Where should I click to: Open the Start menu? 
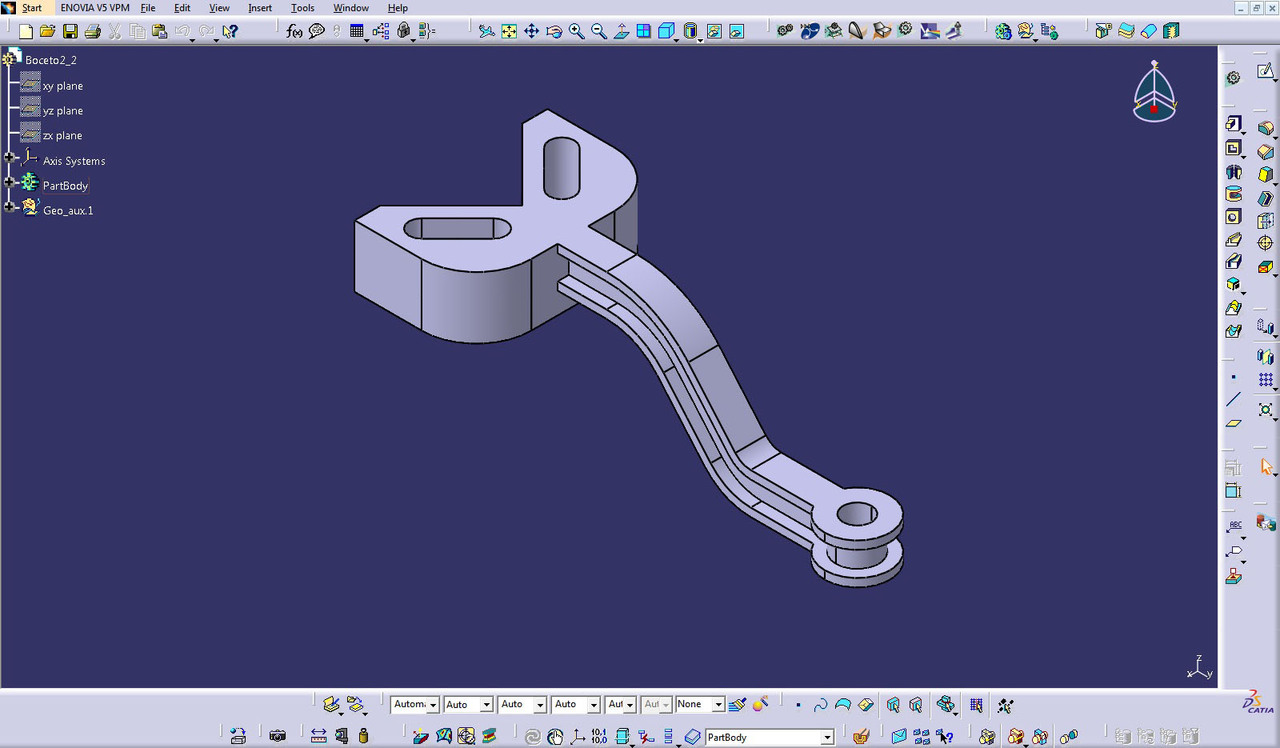[x=32, y=8]
